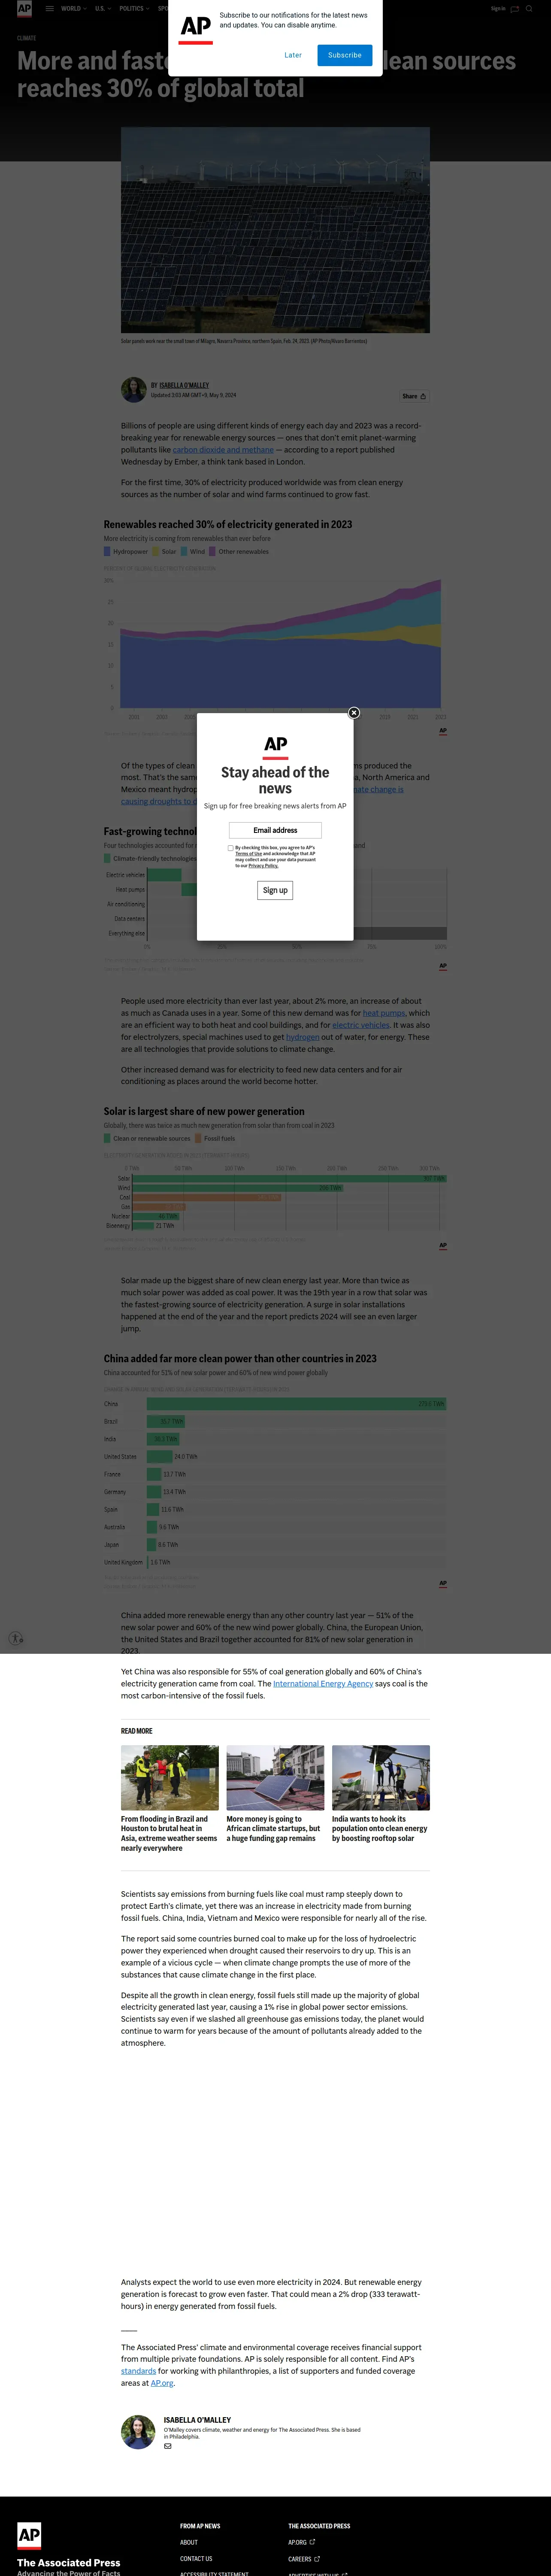Click the AP logo in the top-left corner

[x=24, y=8]
